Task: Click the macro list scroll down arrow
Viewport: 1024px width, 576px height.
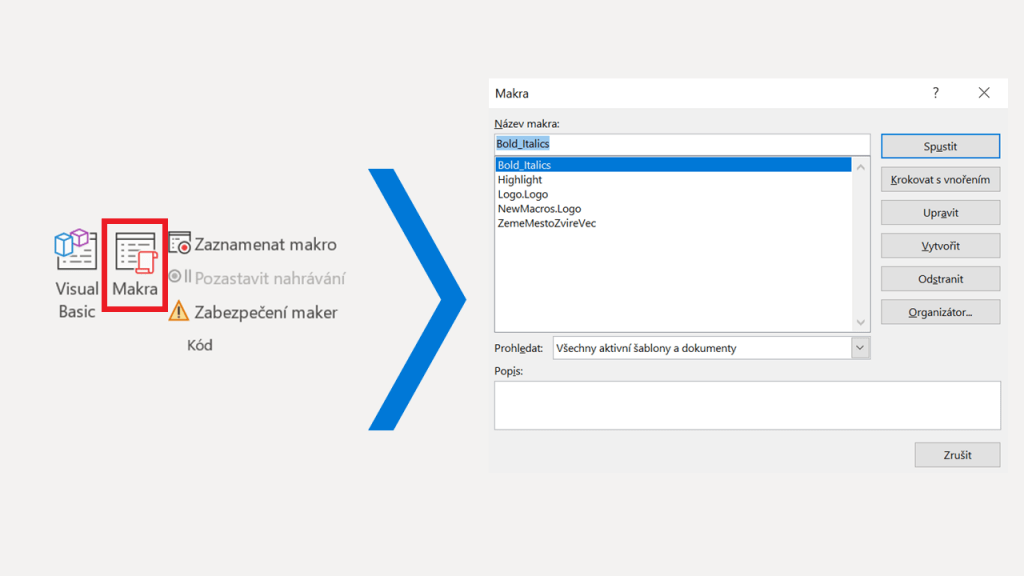Action: coord(861,322)
